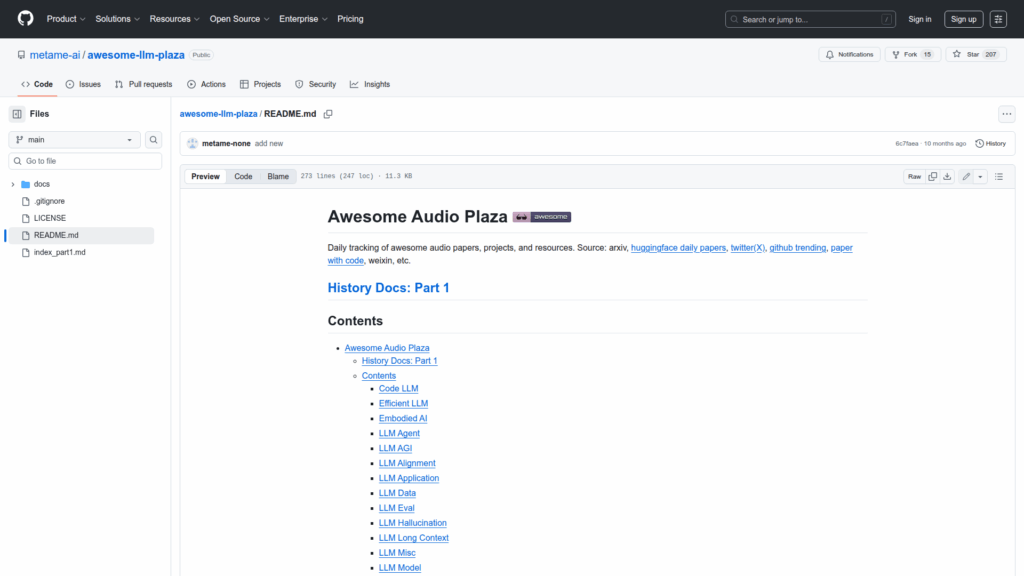Open the outline list icon

(999, 176)
